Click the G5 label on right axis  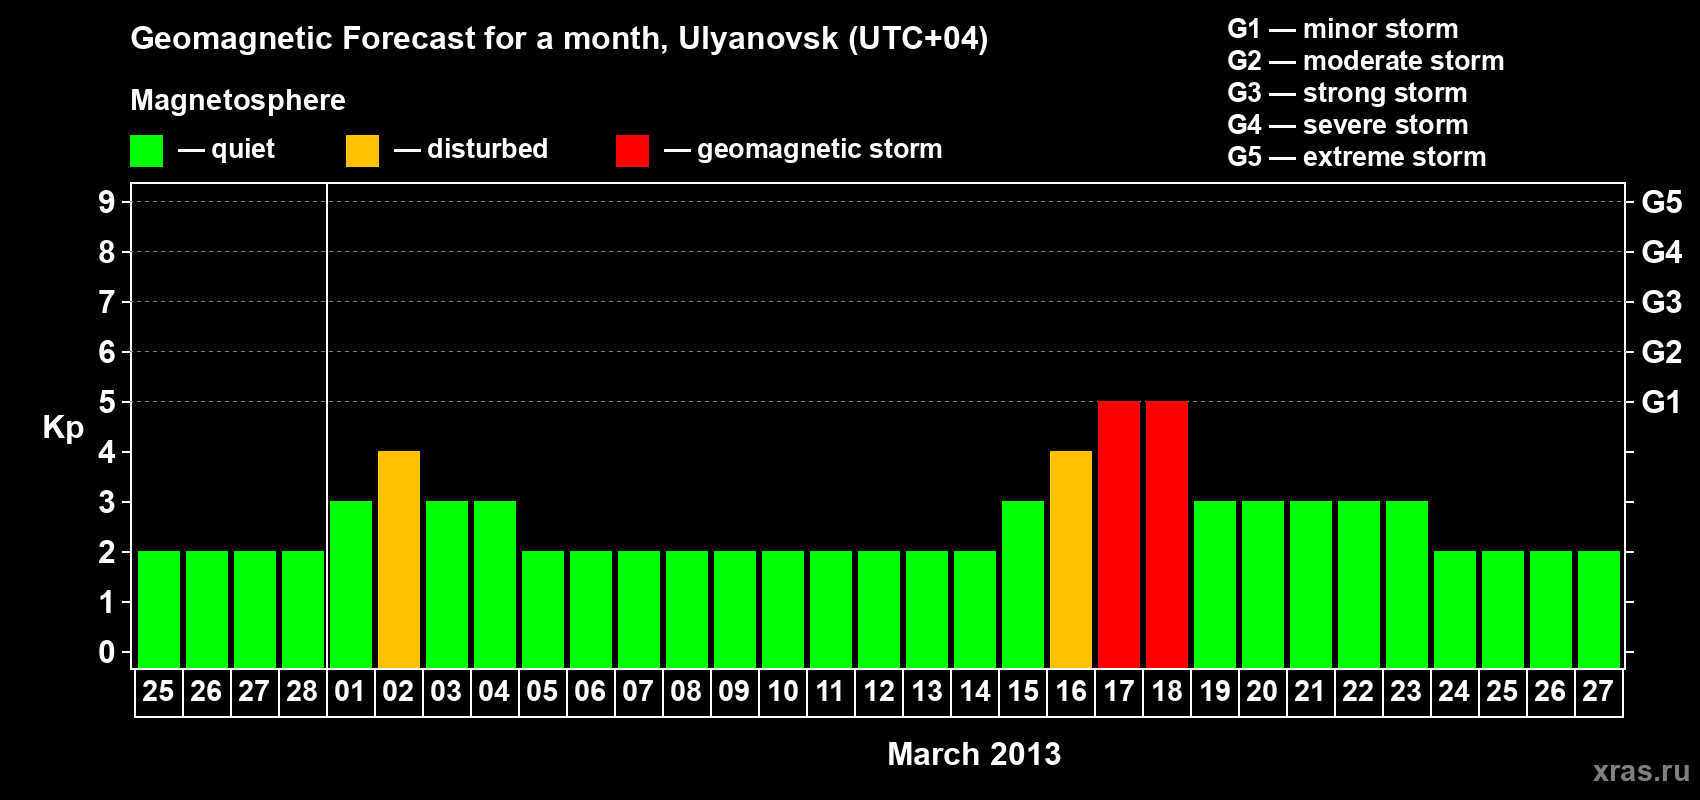1662,202
